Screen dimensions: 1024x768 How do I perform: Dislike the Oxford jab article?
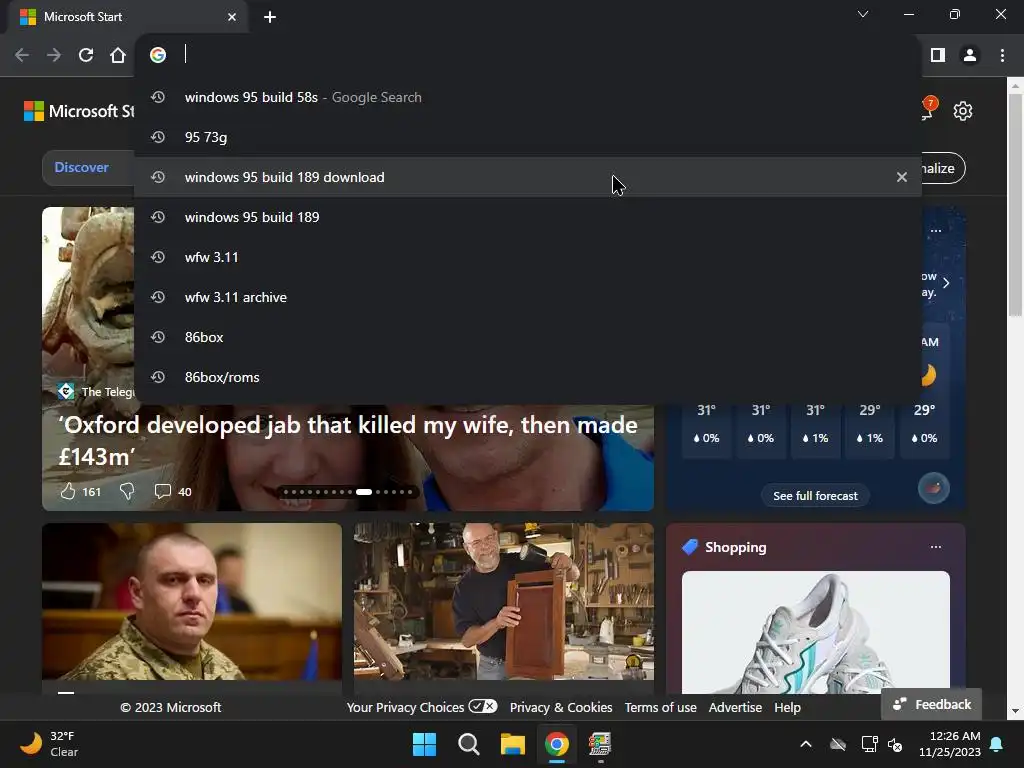click(127, 491)
